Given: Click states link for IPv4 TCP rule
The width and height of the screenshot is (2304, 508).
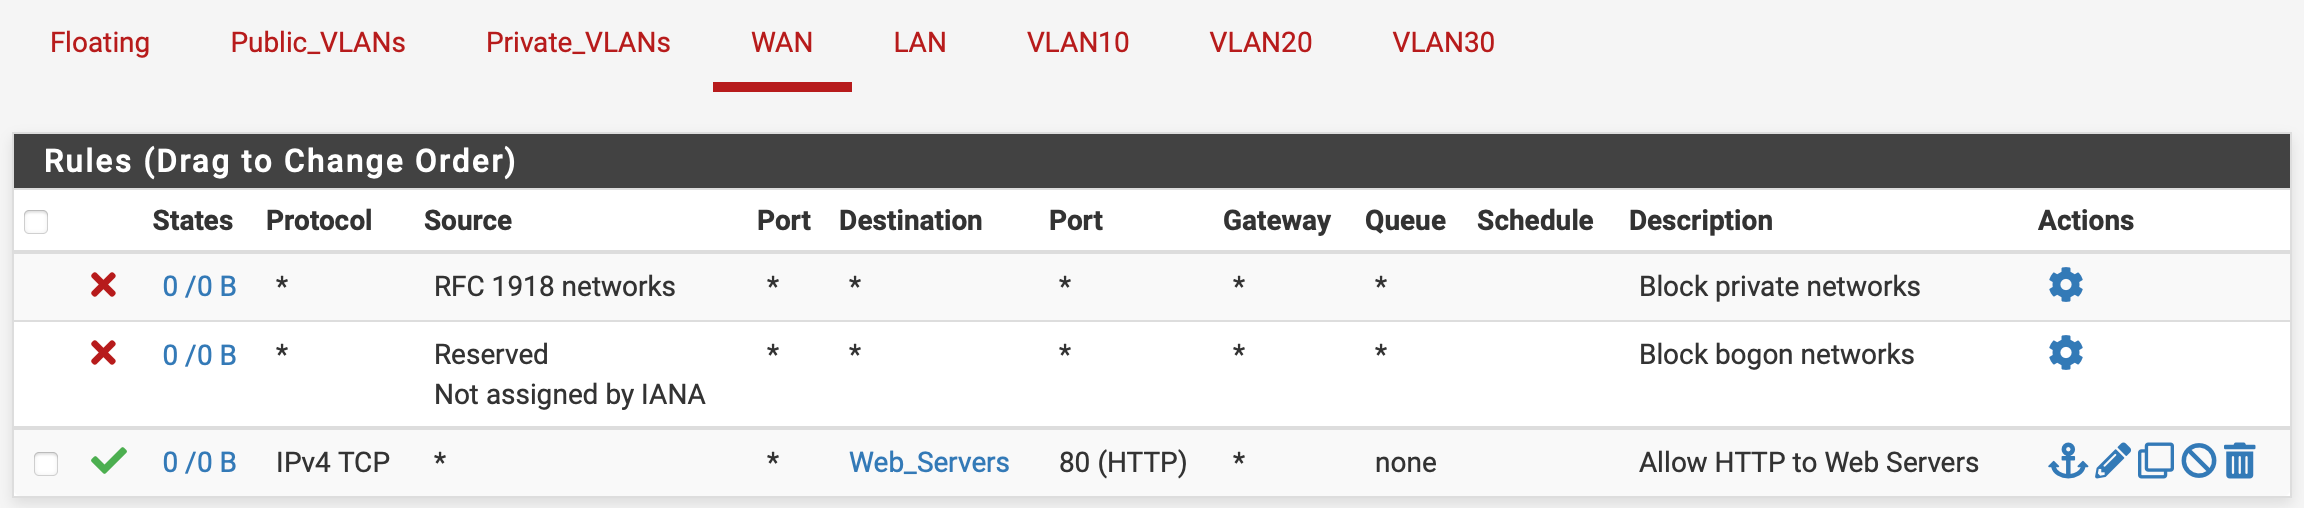Looking at the screenshot, I should (x=199, y=462).
